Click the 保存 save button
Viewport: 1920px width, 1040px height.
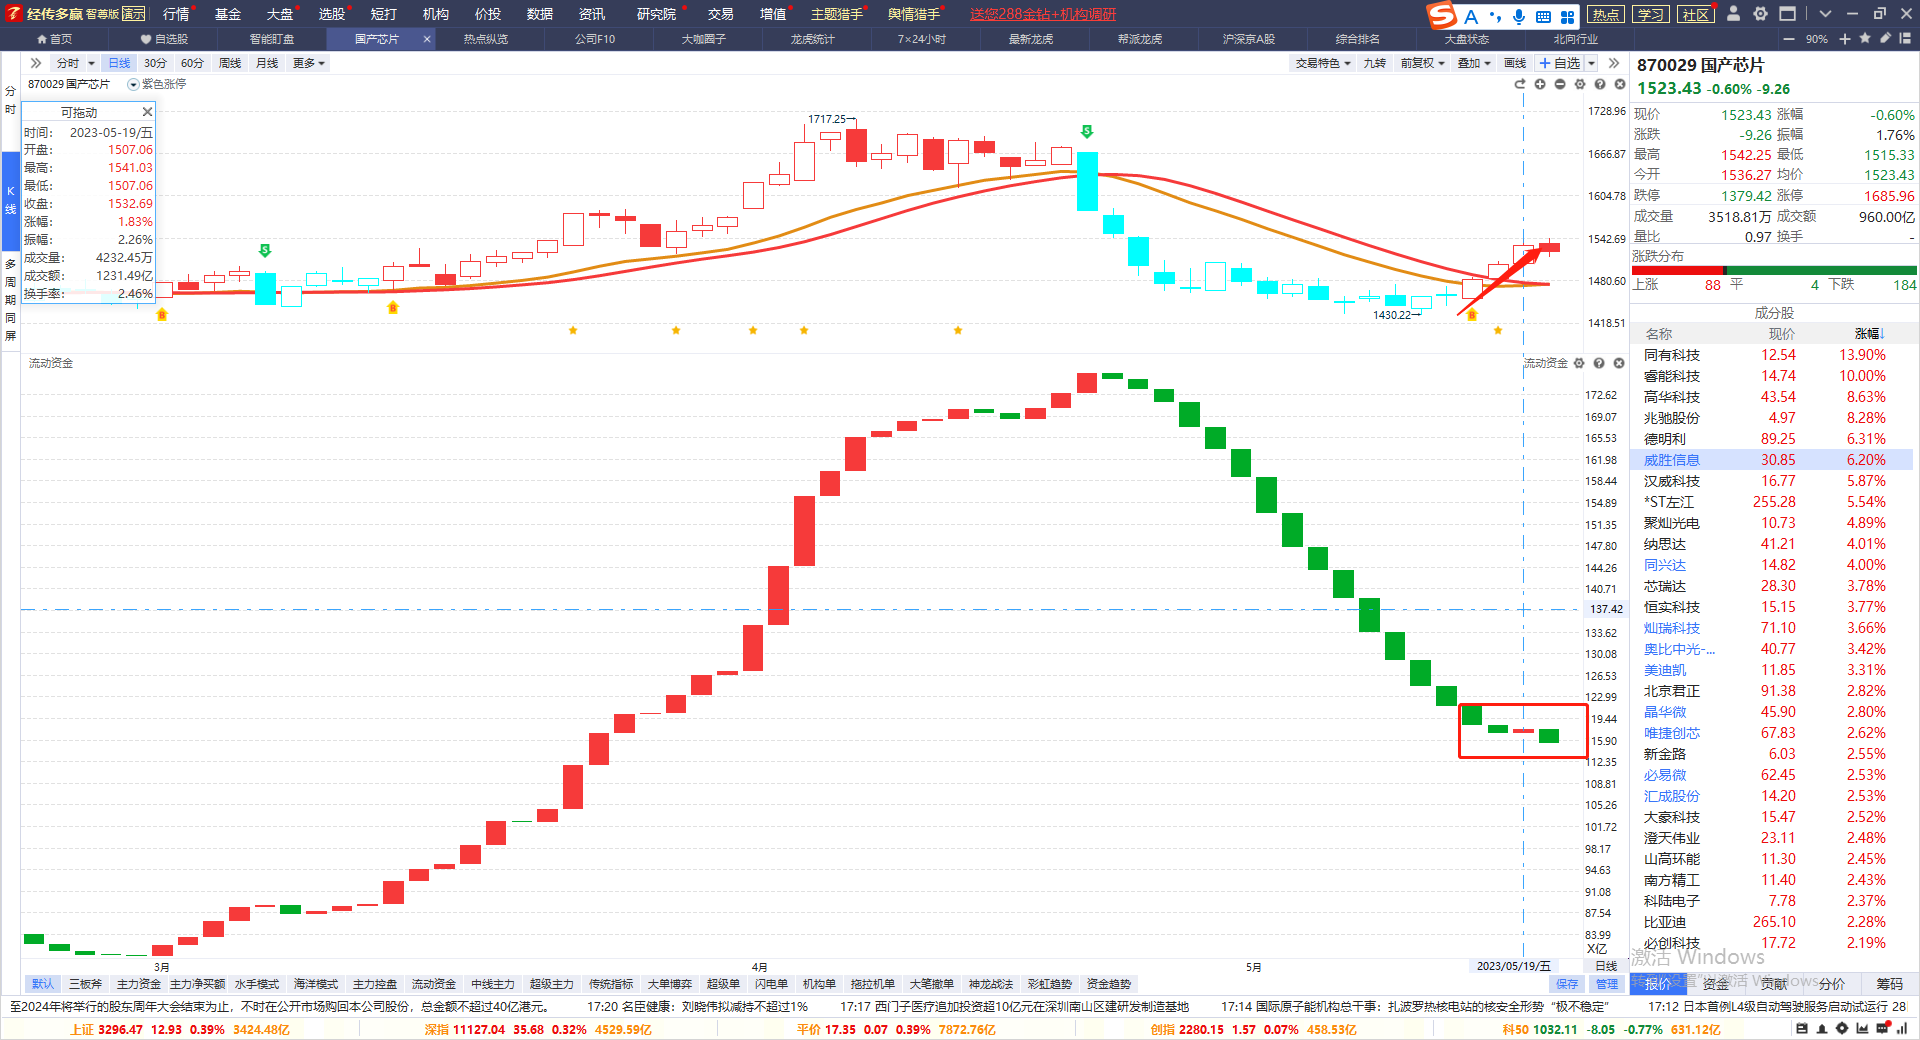tap(1567, 984)
